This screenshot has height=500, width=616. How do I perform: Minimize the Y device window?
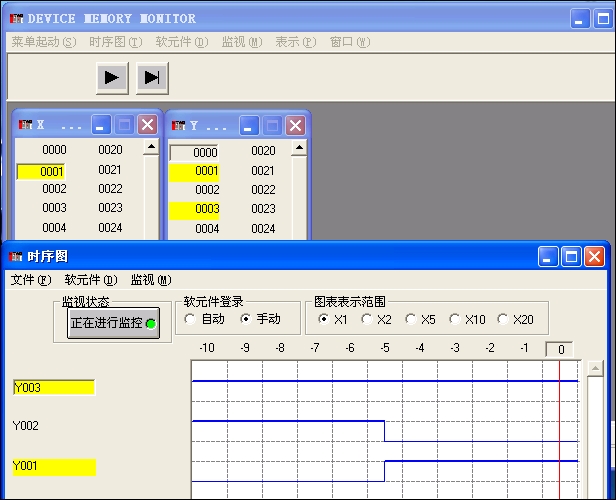click(249, 125)
